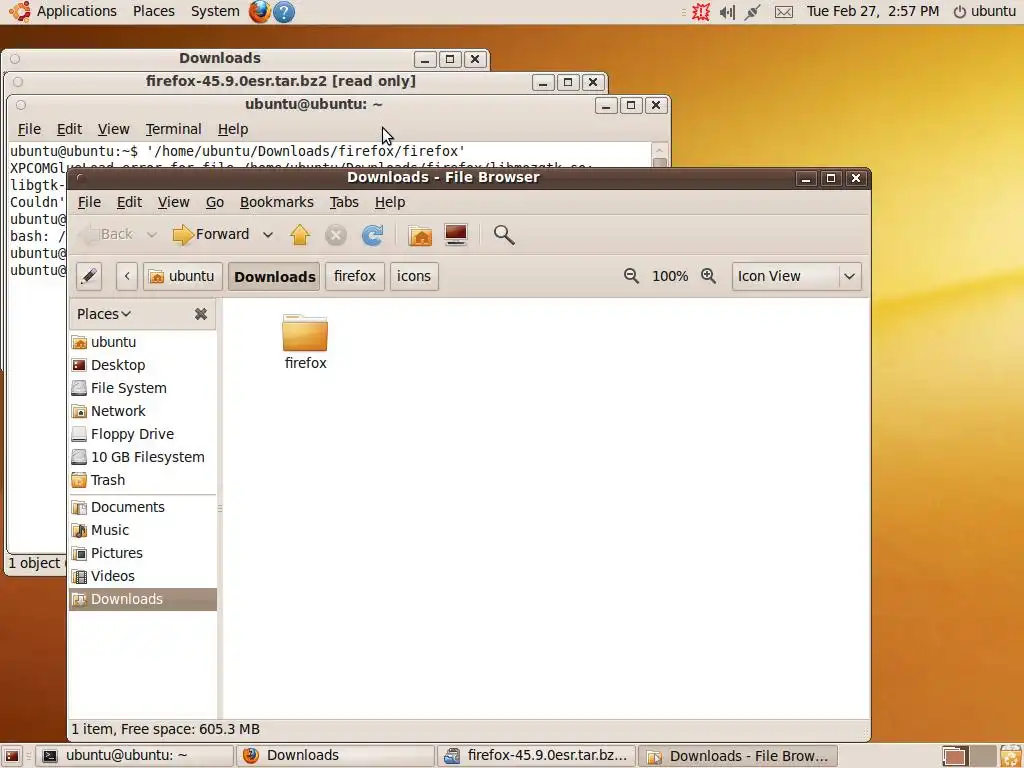
Task: Open File menu in File Browser
Action: pos(89,202)
